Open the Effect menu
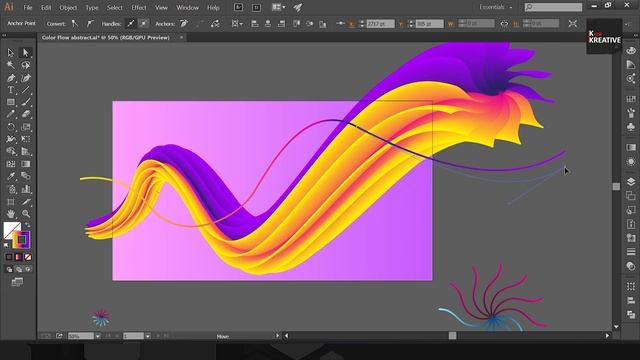Viewport: 640px width, 360px height. click(138, 8)
